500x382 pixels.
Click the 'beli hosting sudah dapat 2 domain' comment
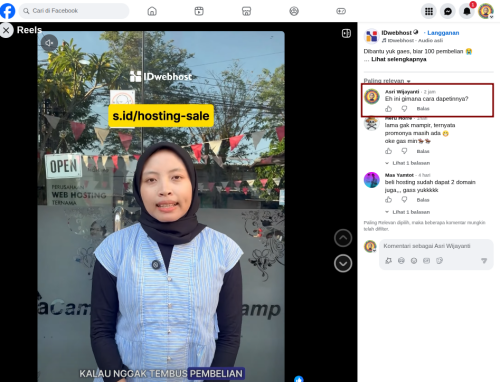(430, 186)
